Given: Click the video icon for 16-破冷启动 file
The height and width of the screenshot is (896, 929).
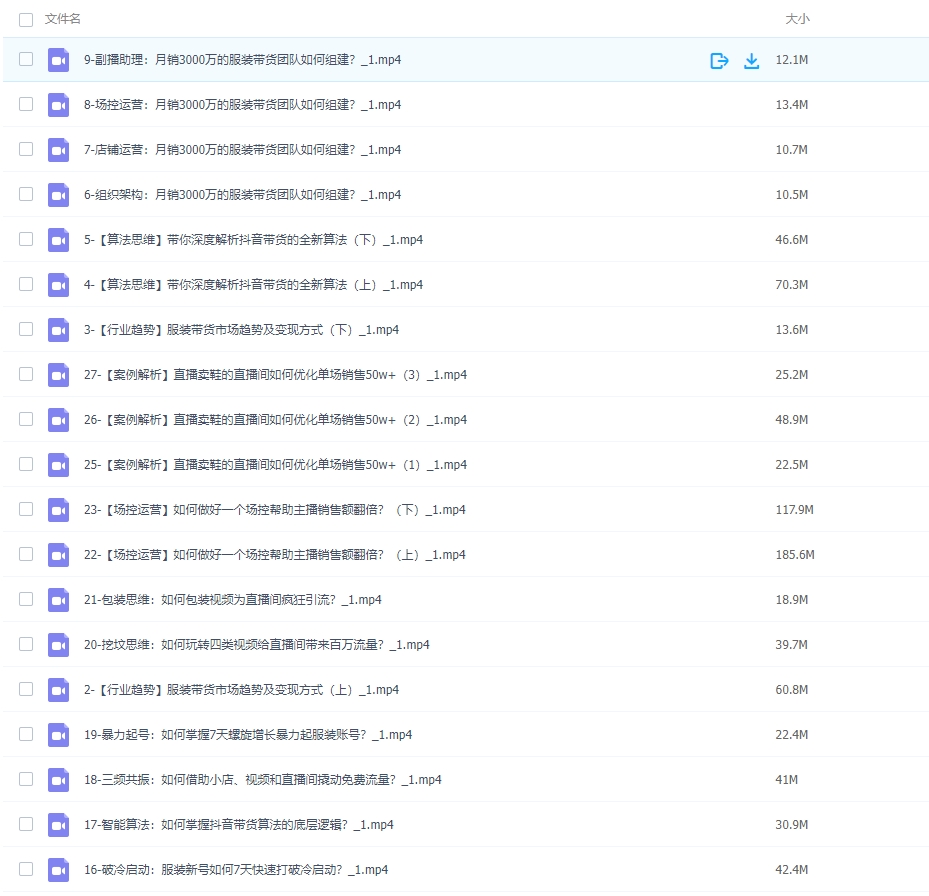Looking at the screenshot, I should point(58,870).
